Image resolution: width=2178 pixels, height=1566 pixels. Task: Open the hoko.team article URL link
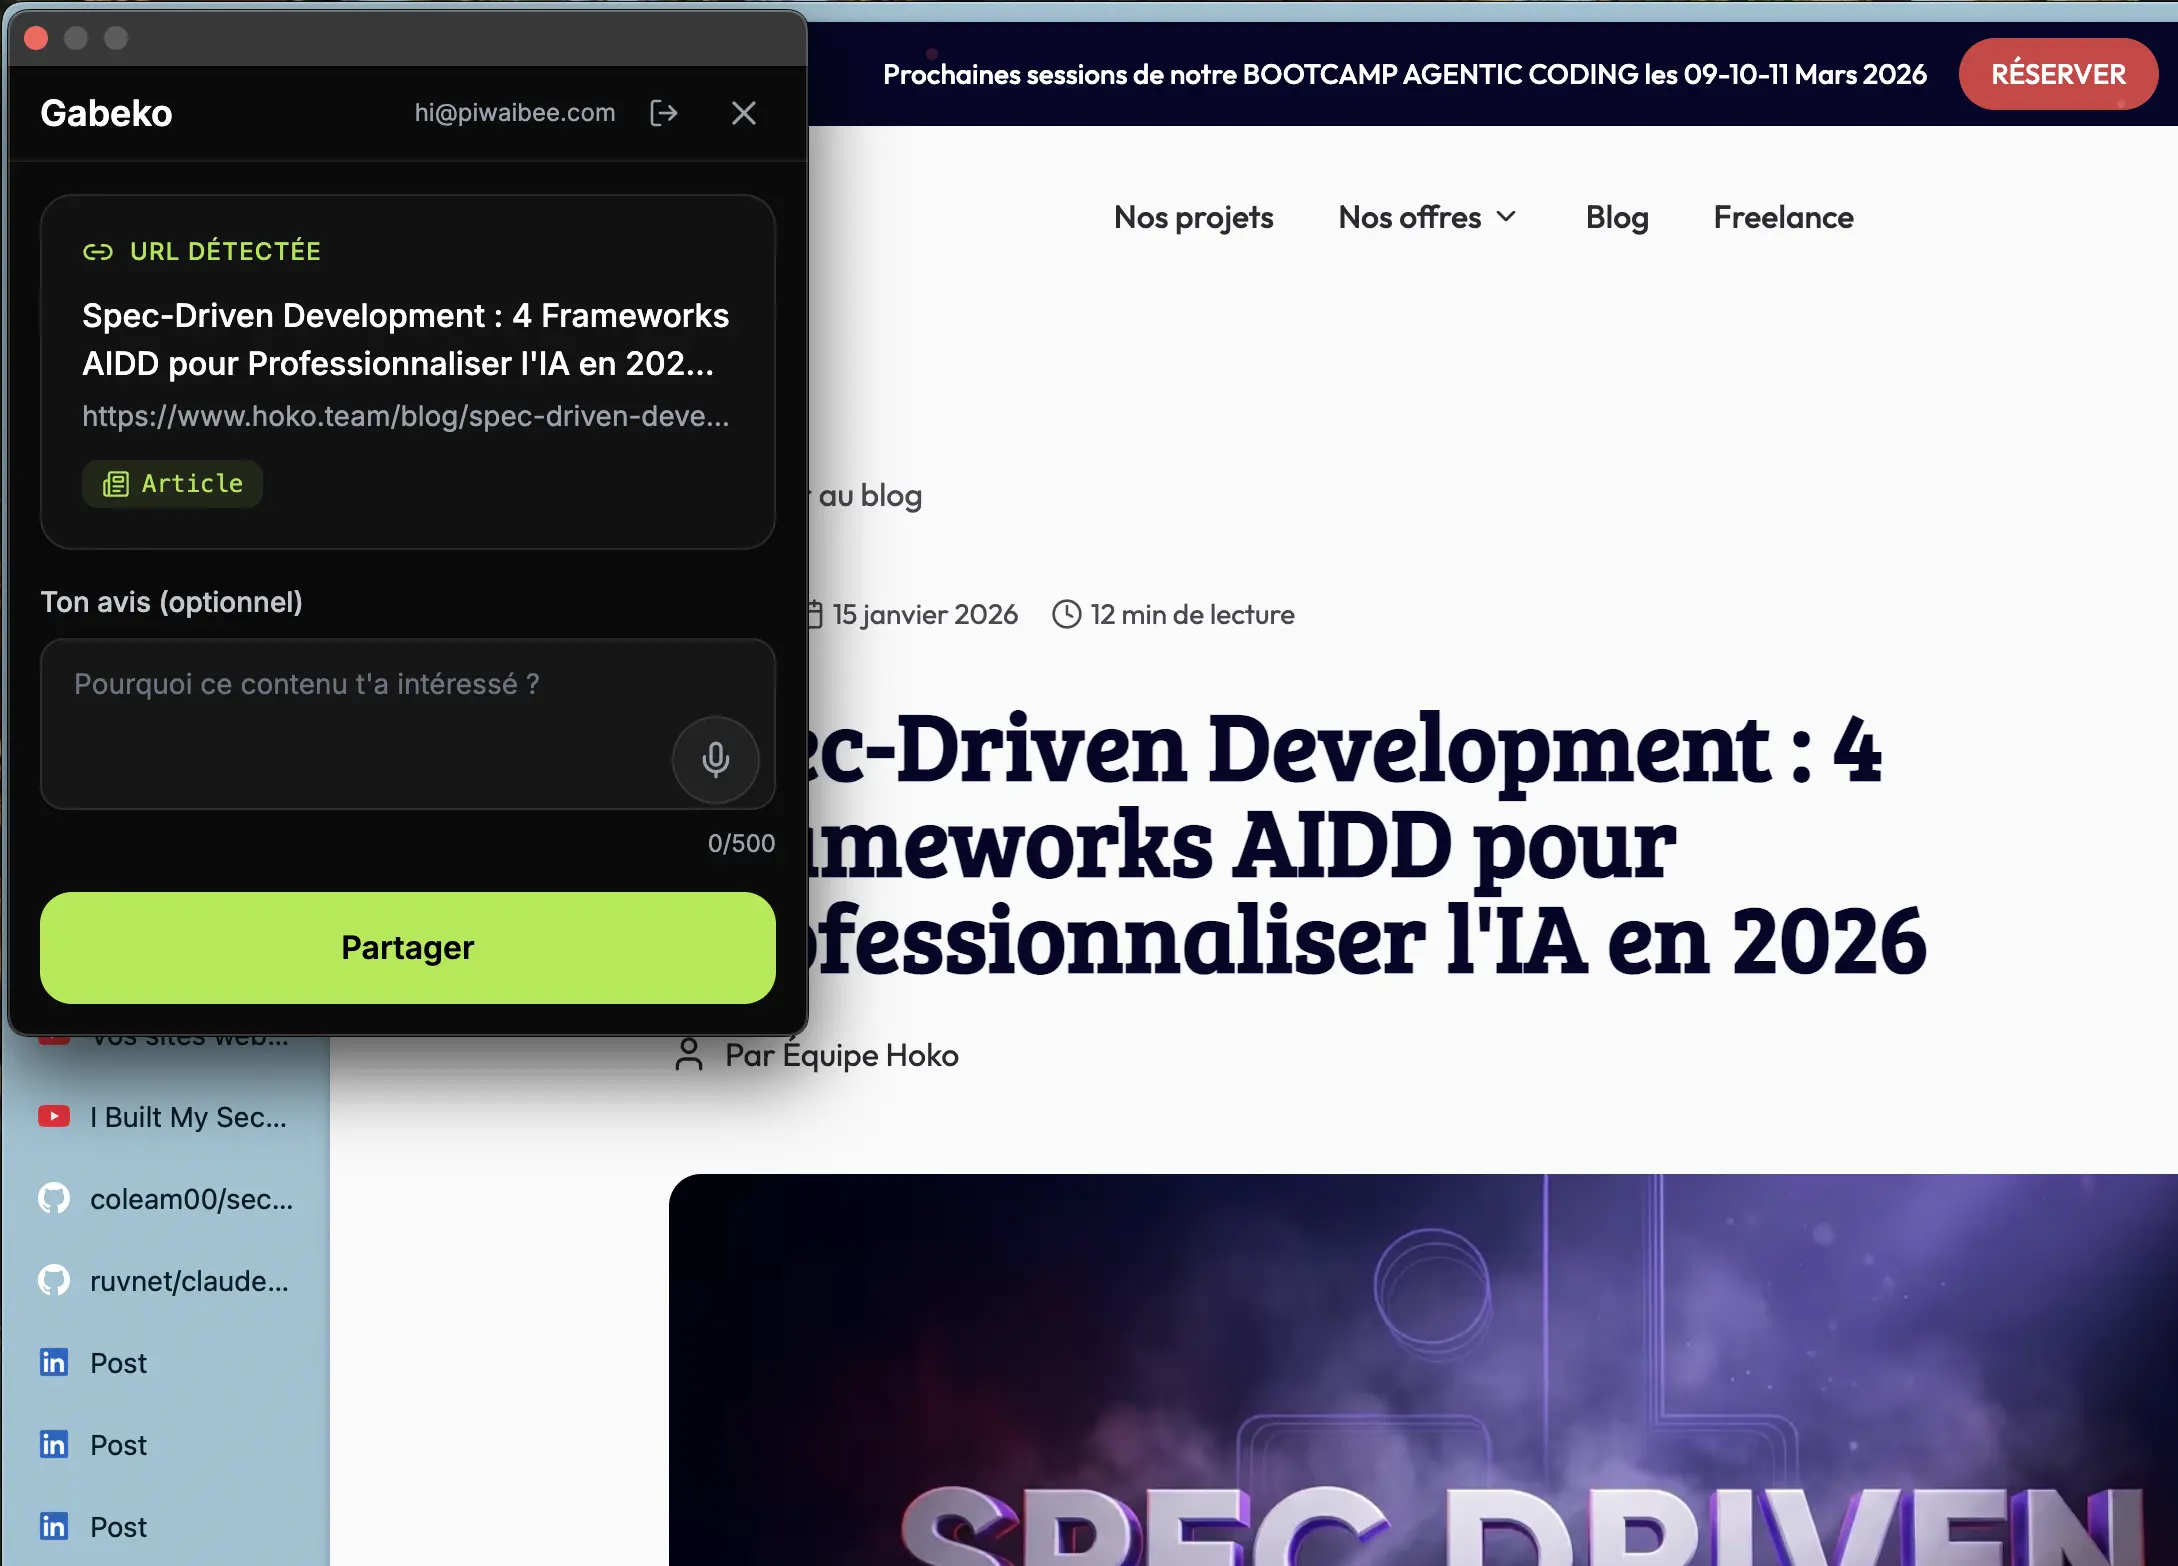406,416
